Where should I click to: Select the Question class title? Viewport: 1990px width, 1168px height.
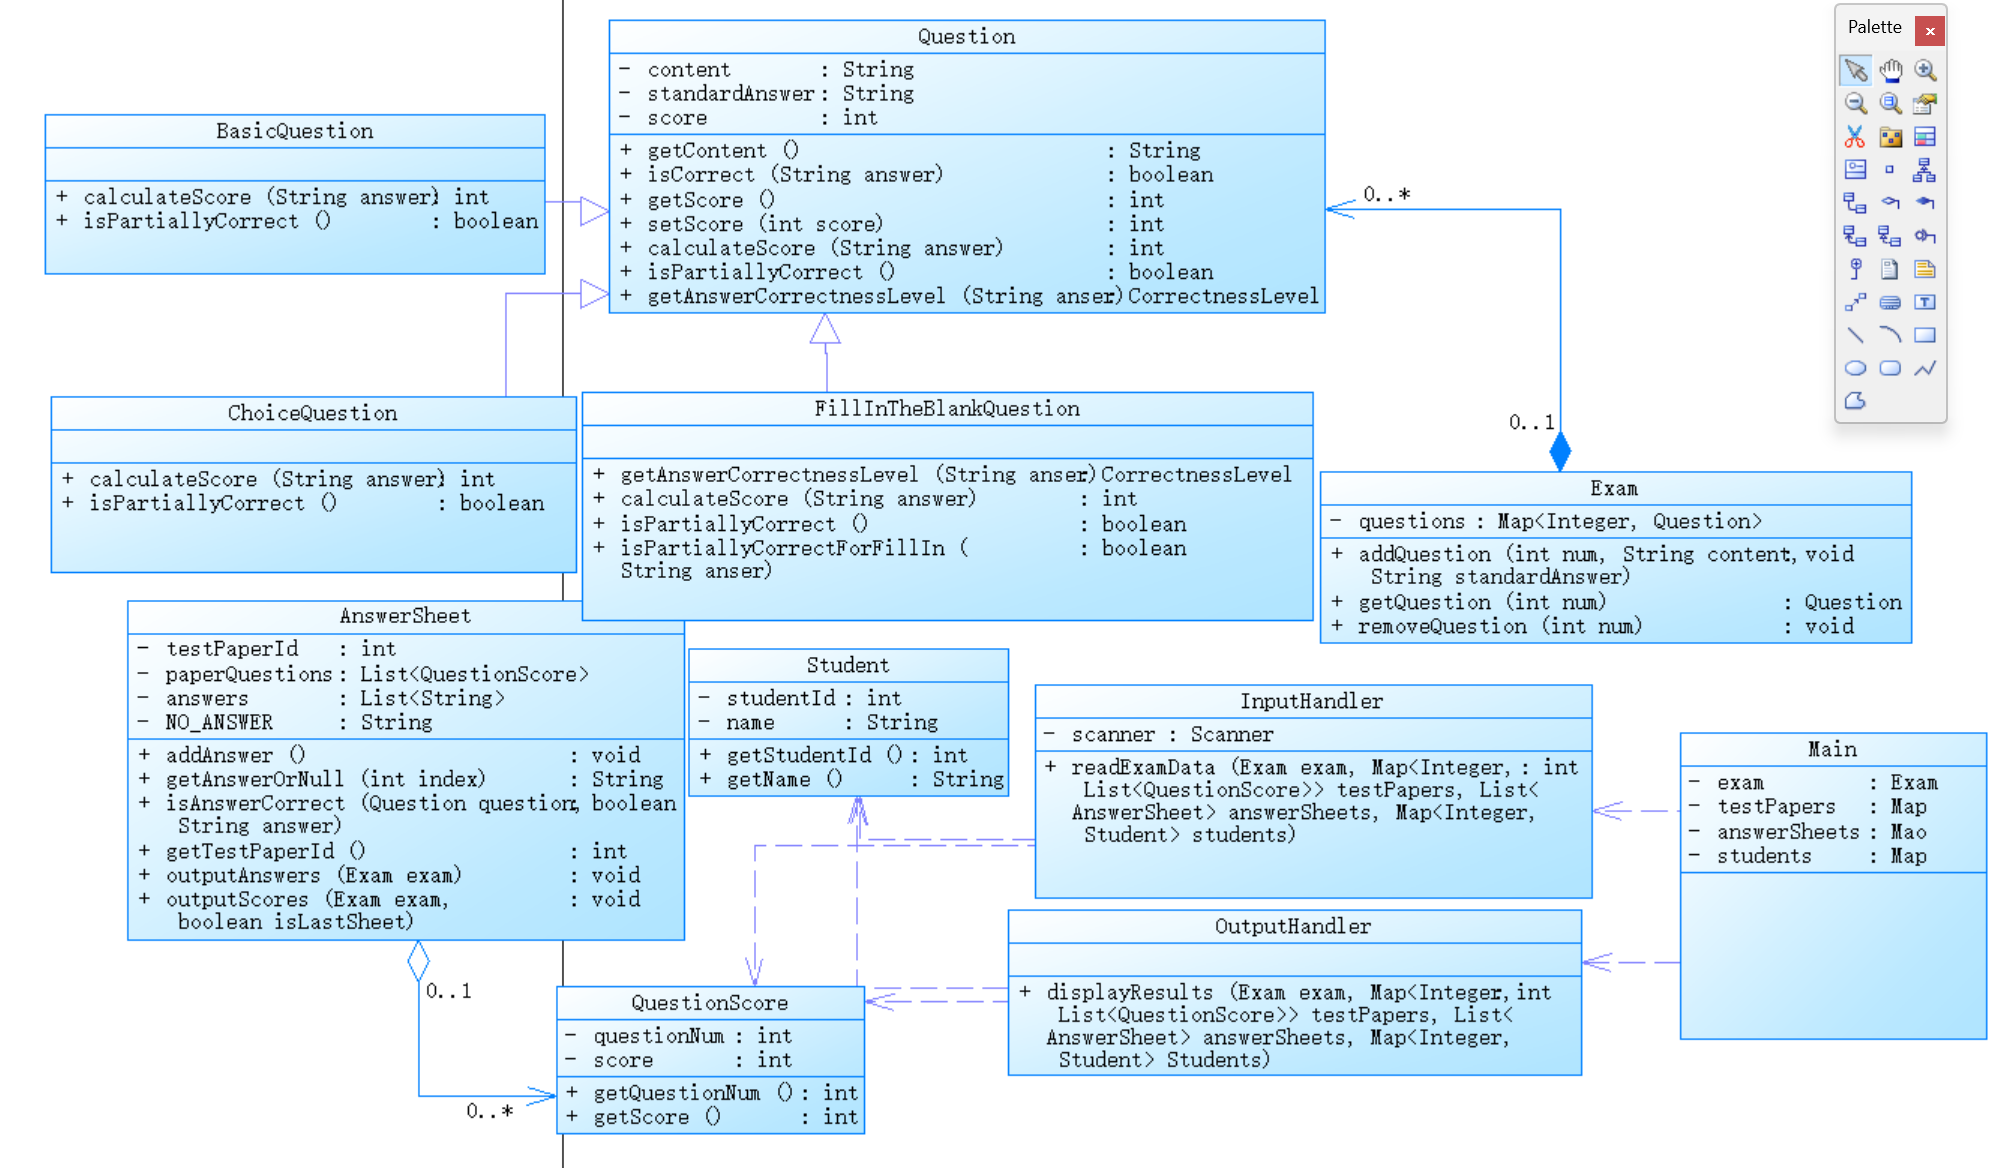coord(966,37)
